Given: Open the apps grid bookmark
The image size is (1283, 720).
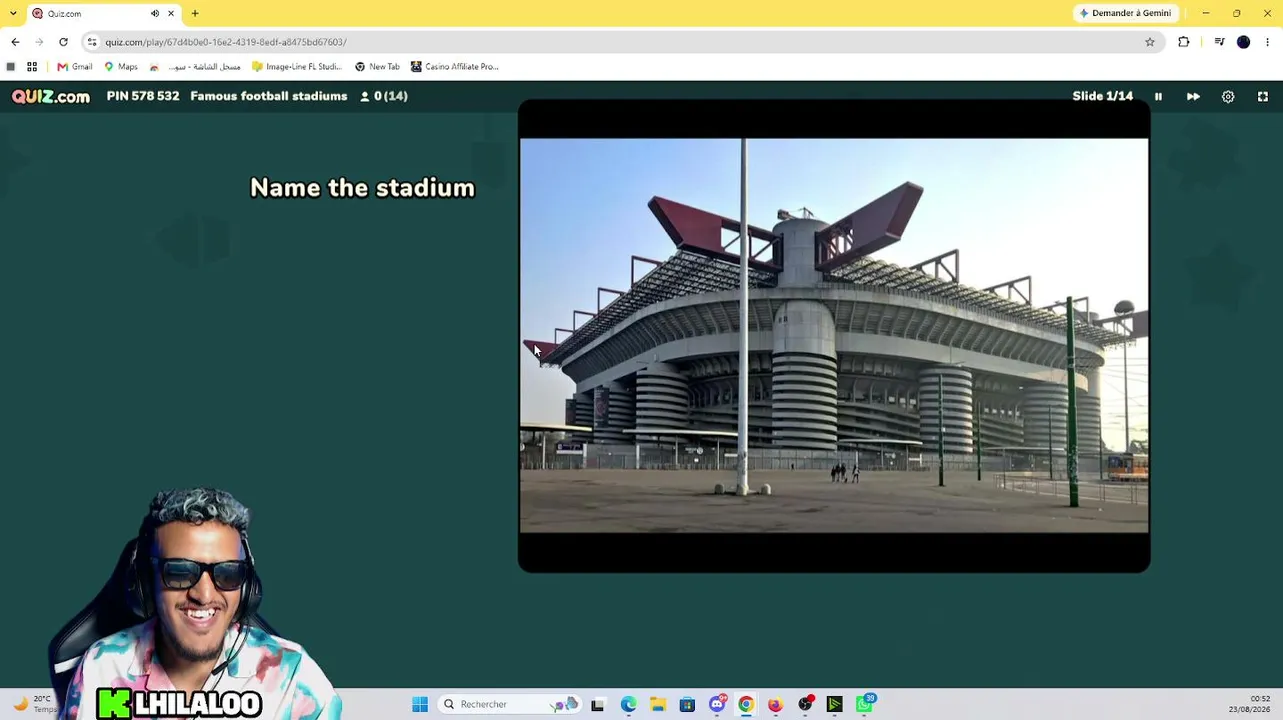Looking at the screenshot, I should click(x=32, y=67).
